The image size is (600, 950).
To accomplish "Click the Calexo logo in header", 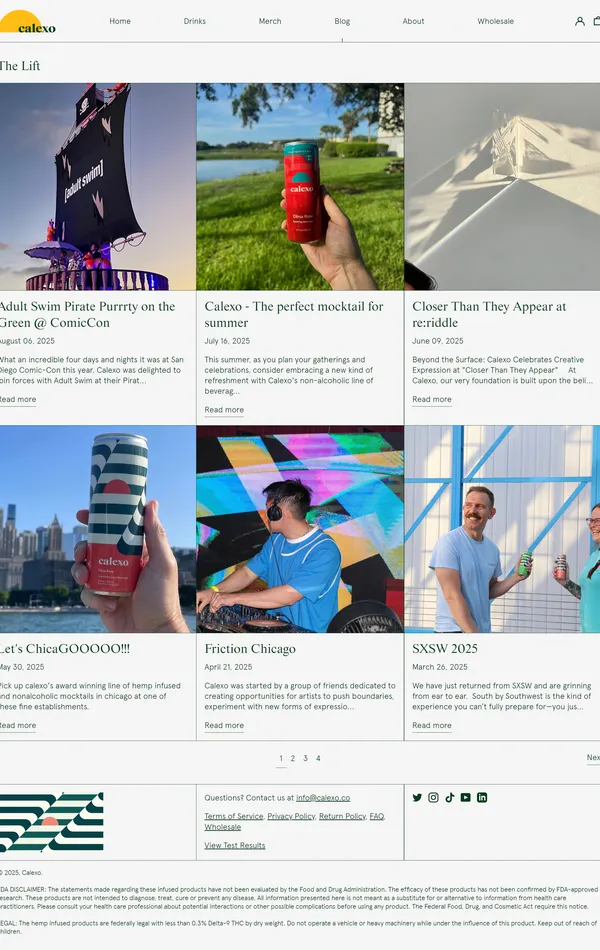I will tap(28, 22).
